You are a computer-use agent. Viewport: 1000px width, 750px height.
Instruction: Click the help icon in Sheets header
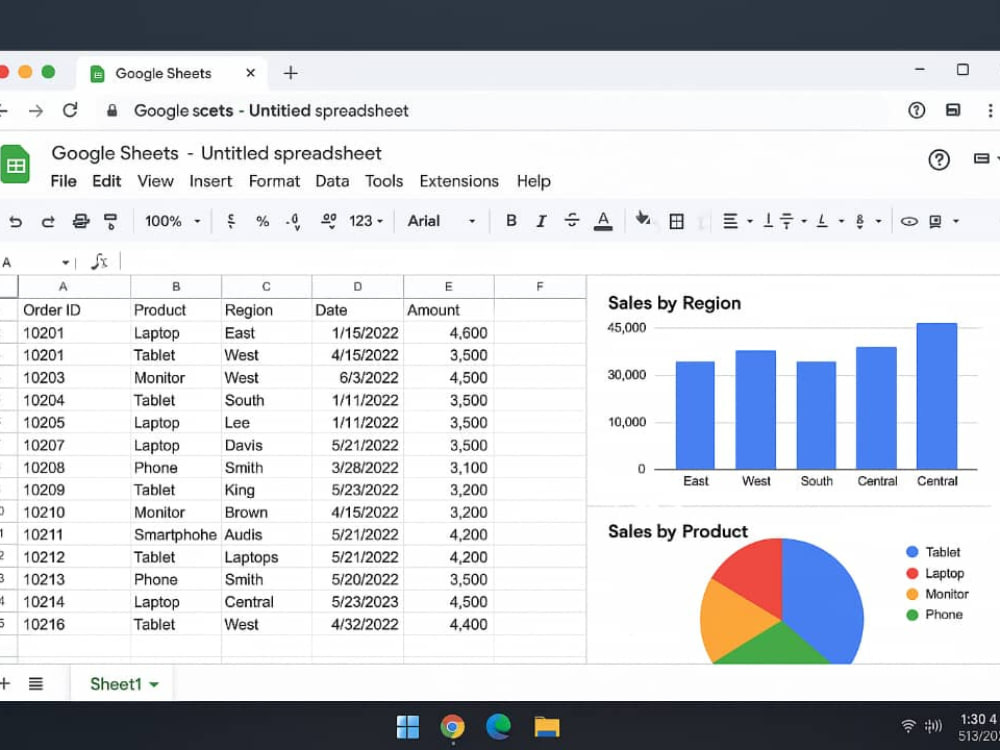pos(939,159)
